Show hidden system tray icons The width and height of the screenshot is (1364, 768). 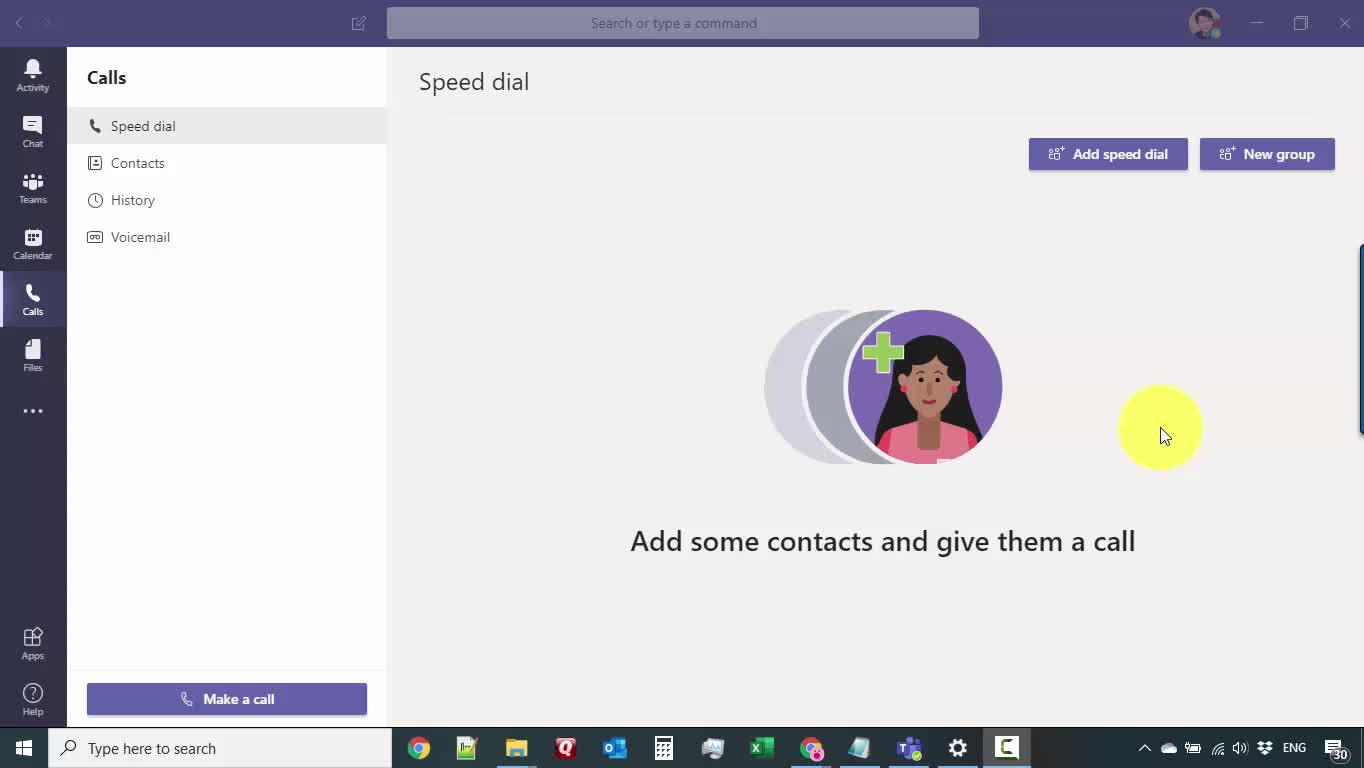[1144, 748]
